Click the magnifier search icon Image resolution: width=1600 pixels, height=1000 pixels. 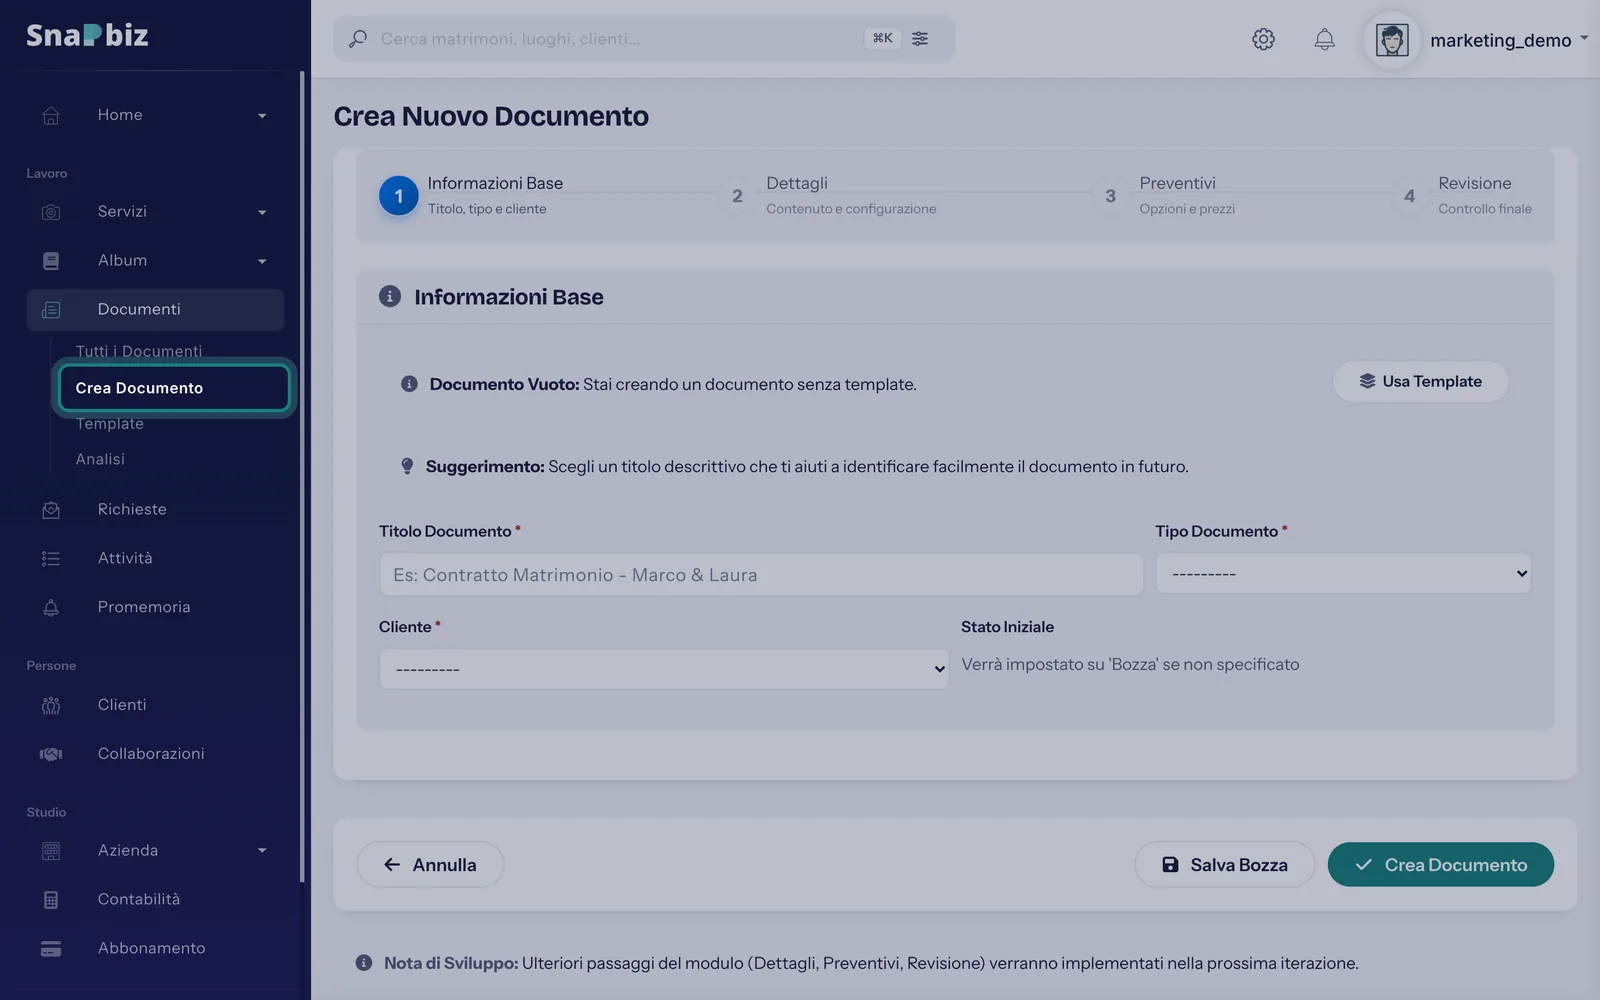pyautogui.click(x=357, y=39)
